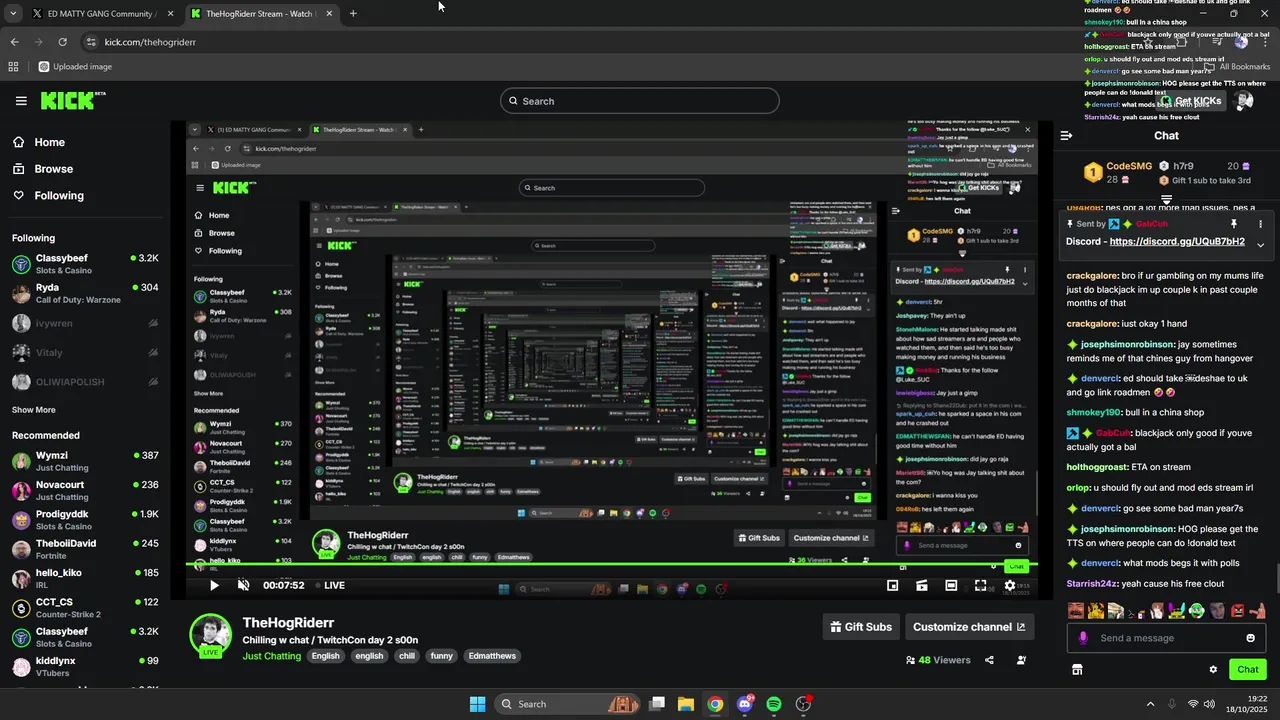Collapse the chat panel

pyautogui.click(x=1067, y=136)
